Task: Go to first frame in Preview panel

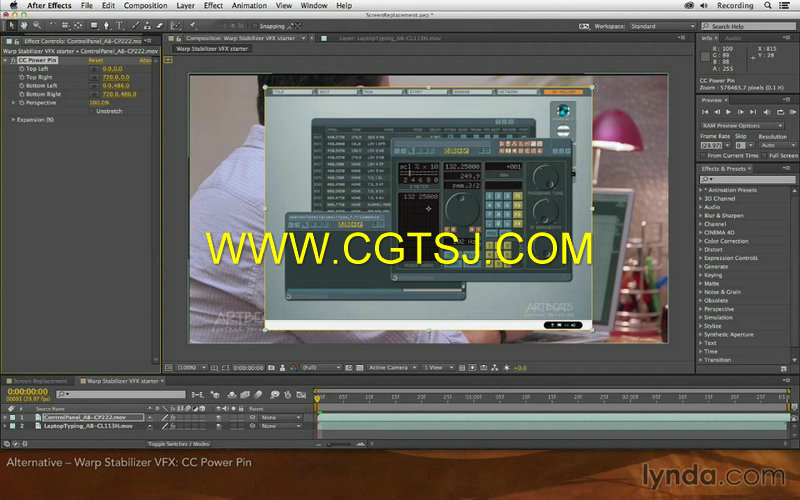Action: point(705,112)
